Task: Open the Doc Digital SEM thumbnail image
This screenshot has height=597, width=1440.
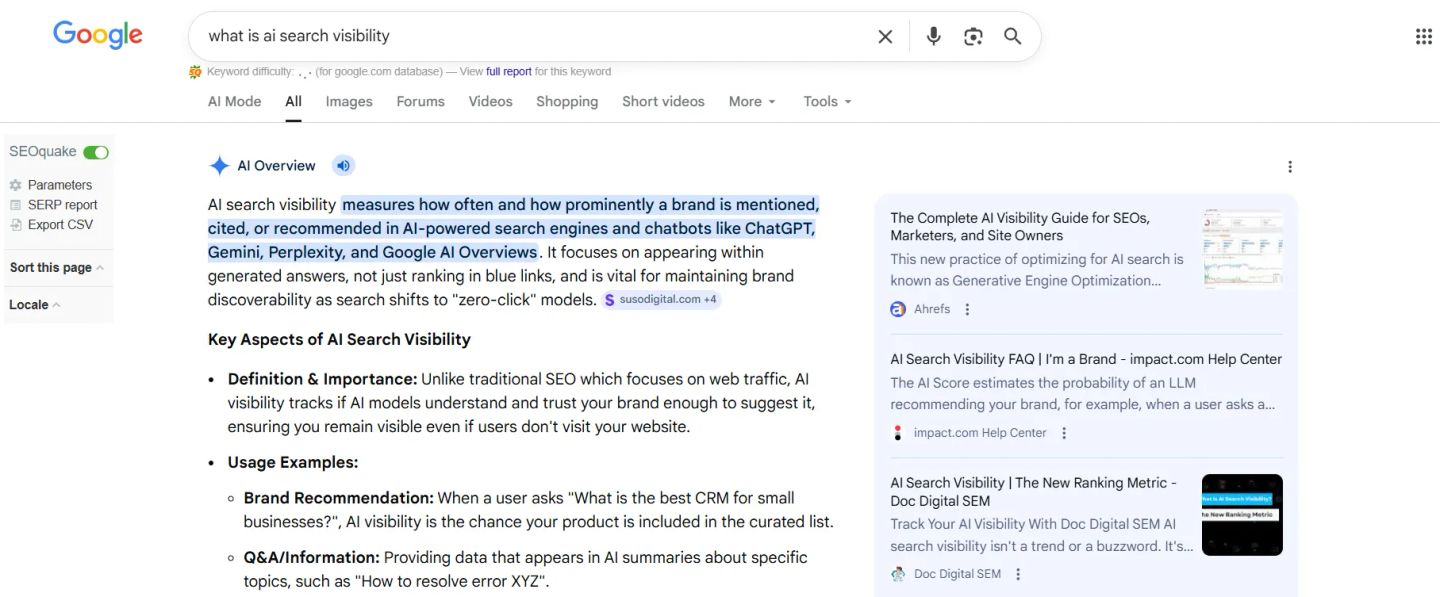Action: click(x=1242, y=515)
